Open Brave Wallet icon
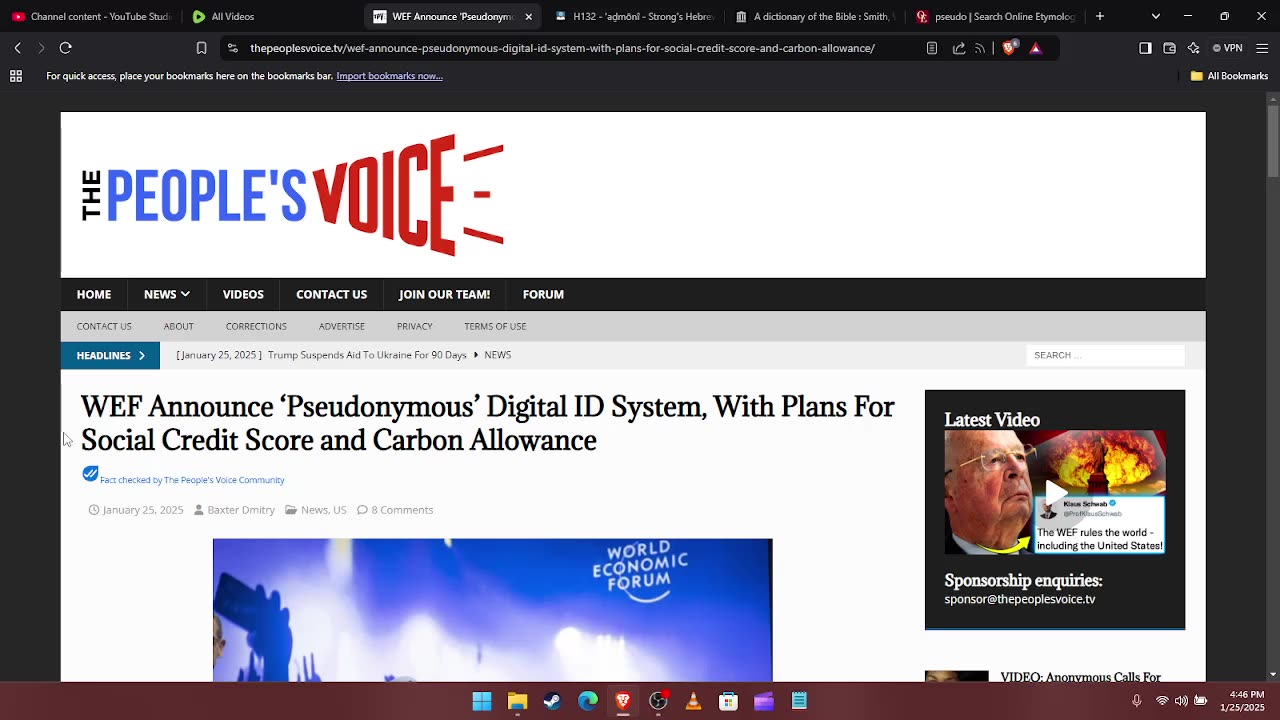This screenshot has width=1280, height=720. pyautogui.click(x=1169, y=48)
